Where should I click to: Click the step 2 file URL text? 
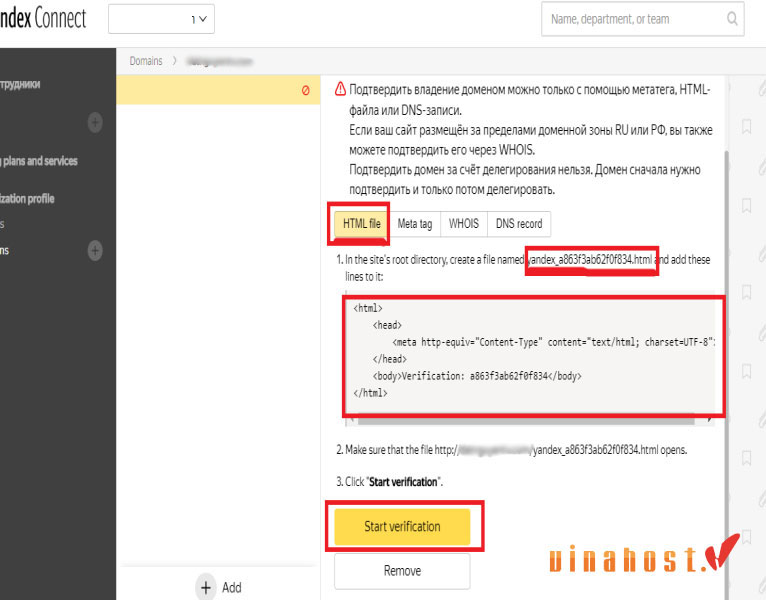click(x=547, y=450)
